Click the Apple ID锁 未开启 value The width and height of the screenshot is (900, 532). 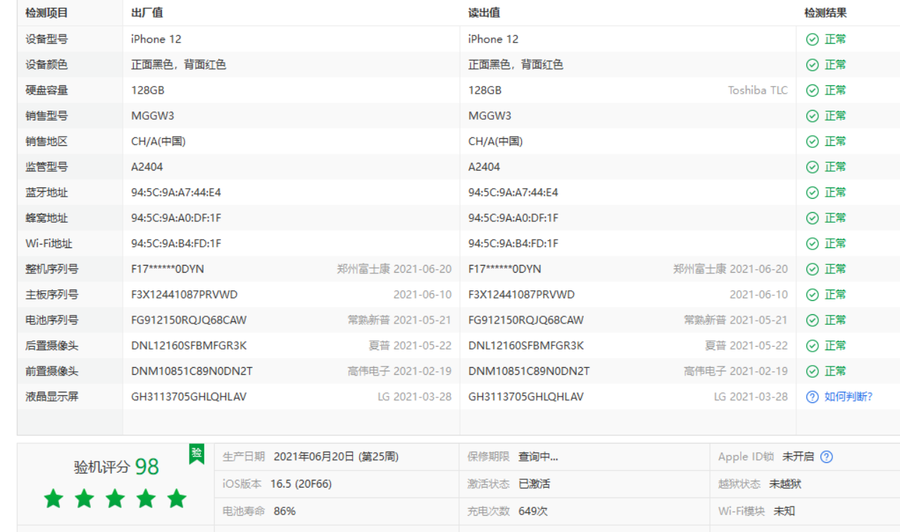[798, 457]
